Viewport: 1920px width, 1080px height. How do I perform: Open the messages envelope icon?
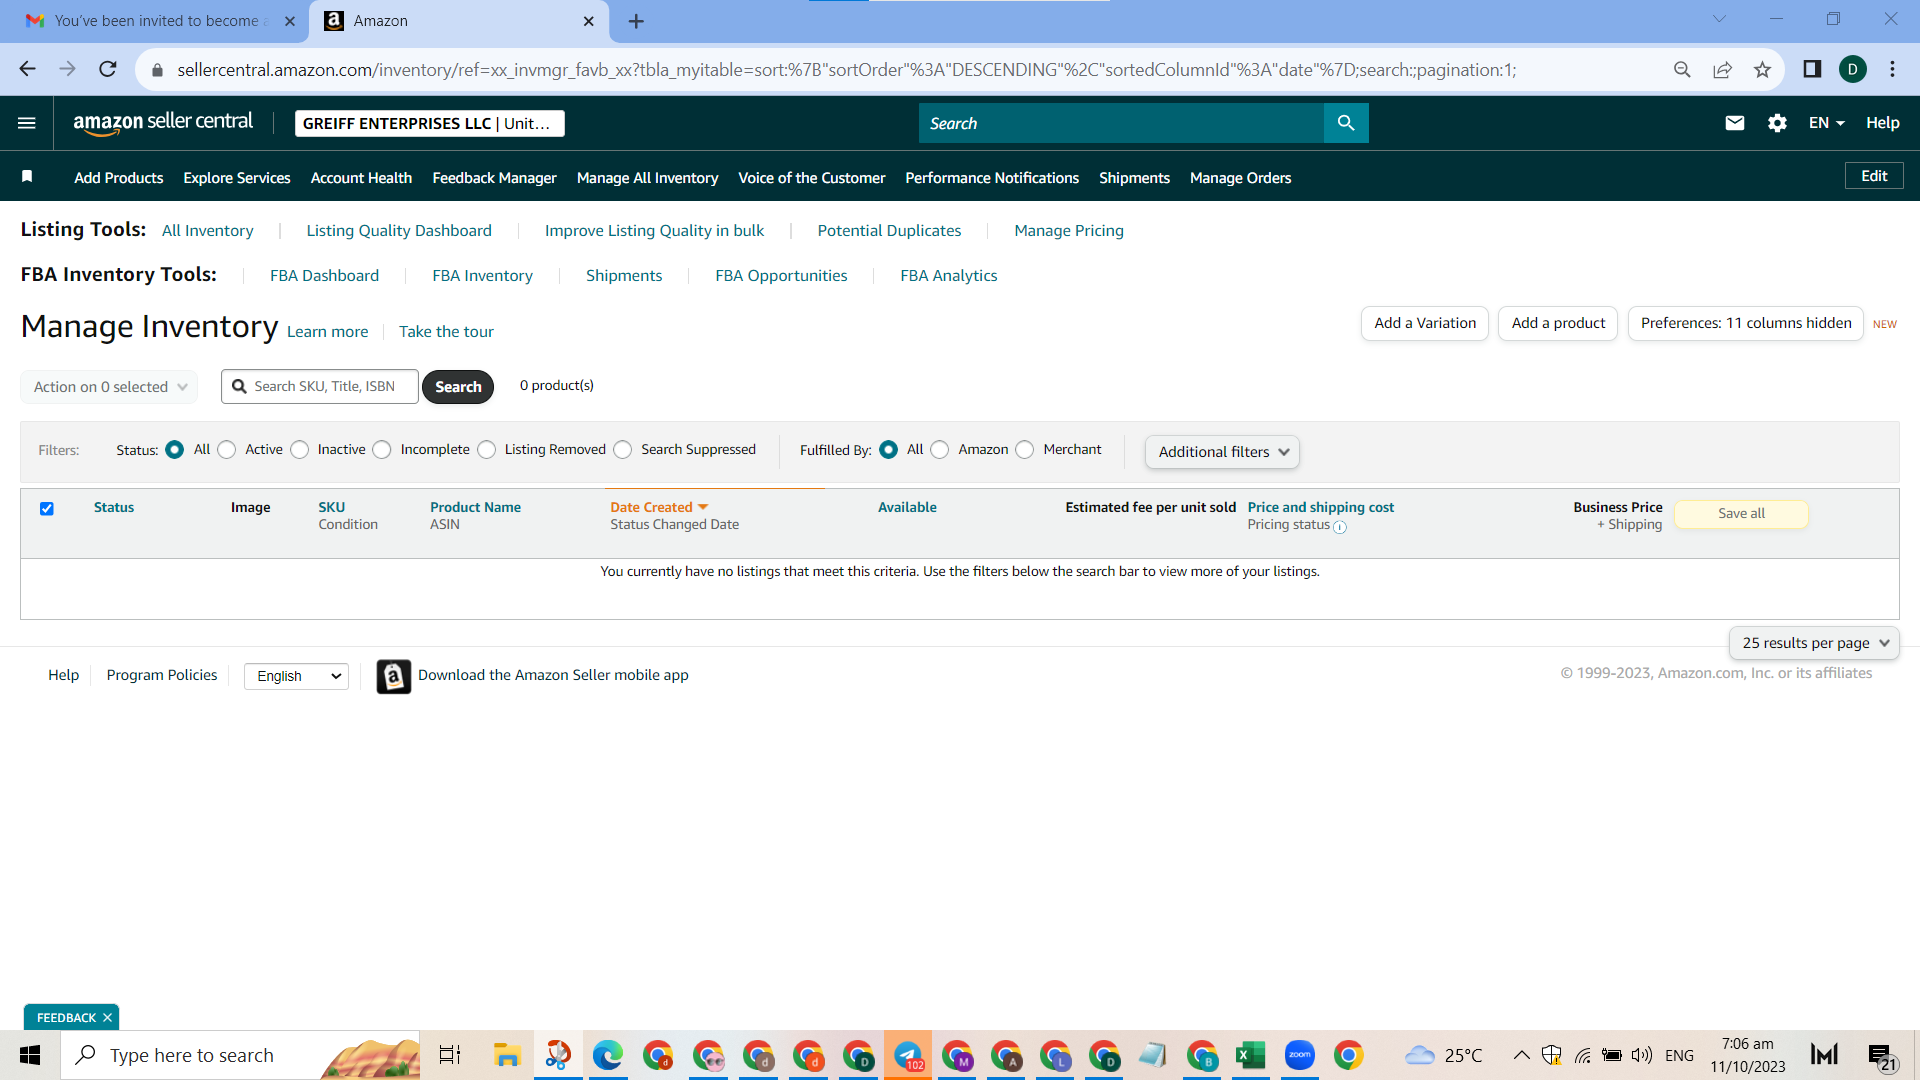(x=1735, y=123)
